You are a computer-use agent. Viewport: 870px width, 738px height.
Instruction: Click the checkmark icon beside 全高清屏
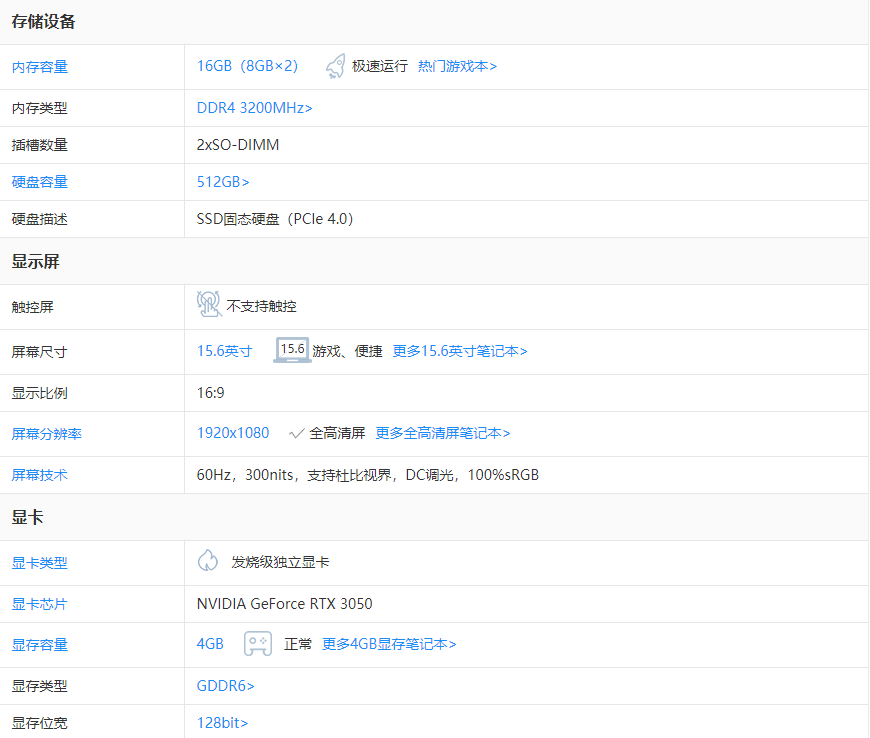click(x=297, y=432)
